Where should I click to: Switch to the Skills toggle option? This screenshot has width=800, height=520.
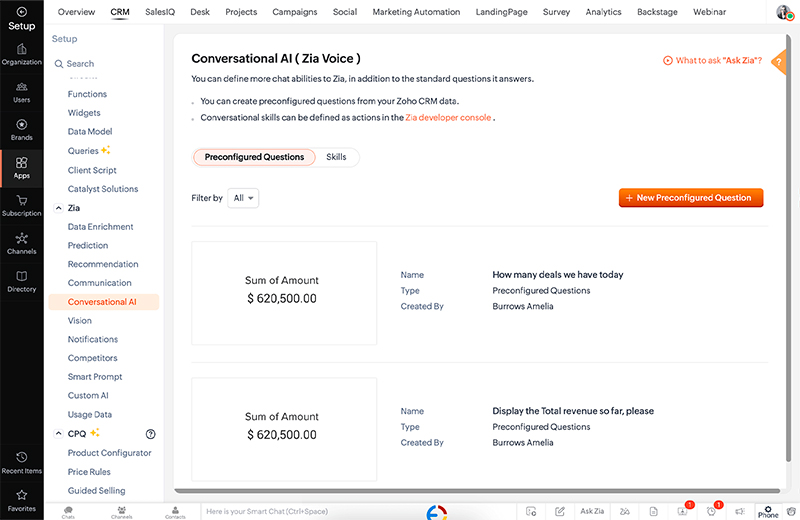pos(336,157)
